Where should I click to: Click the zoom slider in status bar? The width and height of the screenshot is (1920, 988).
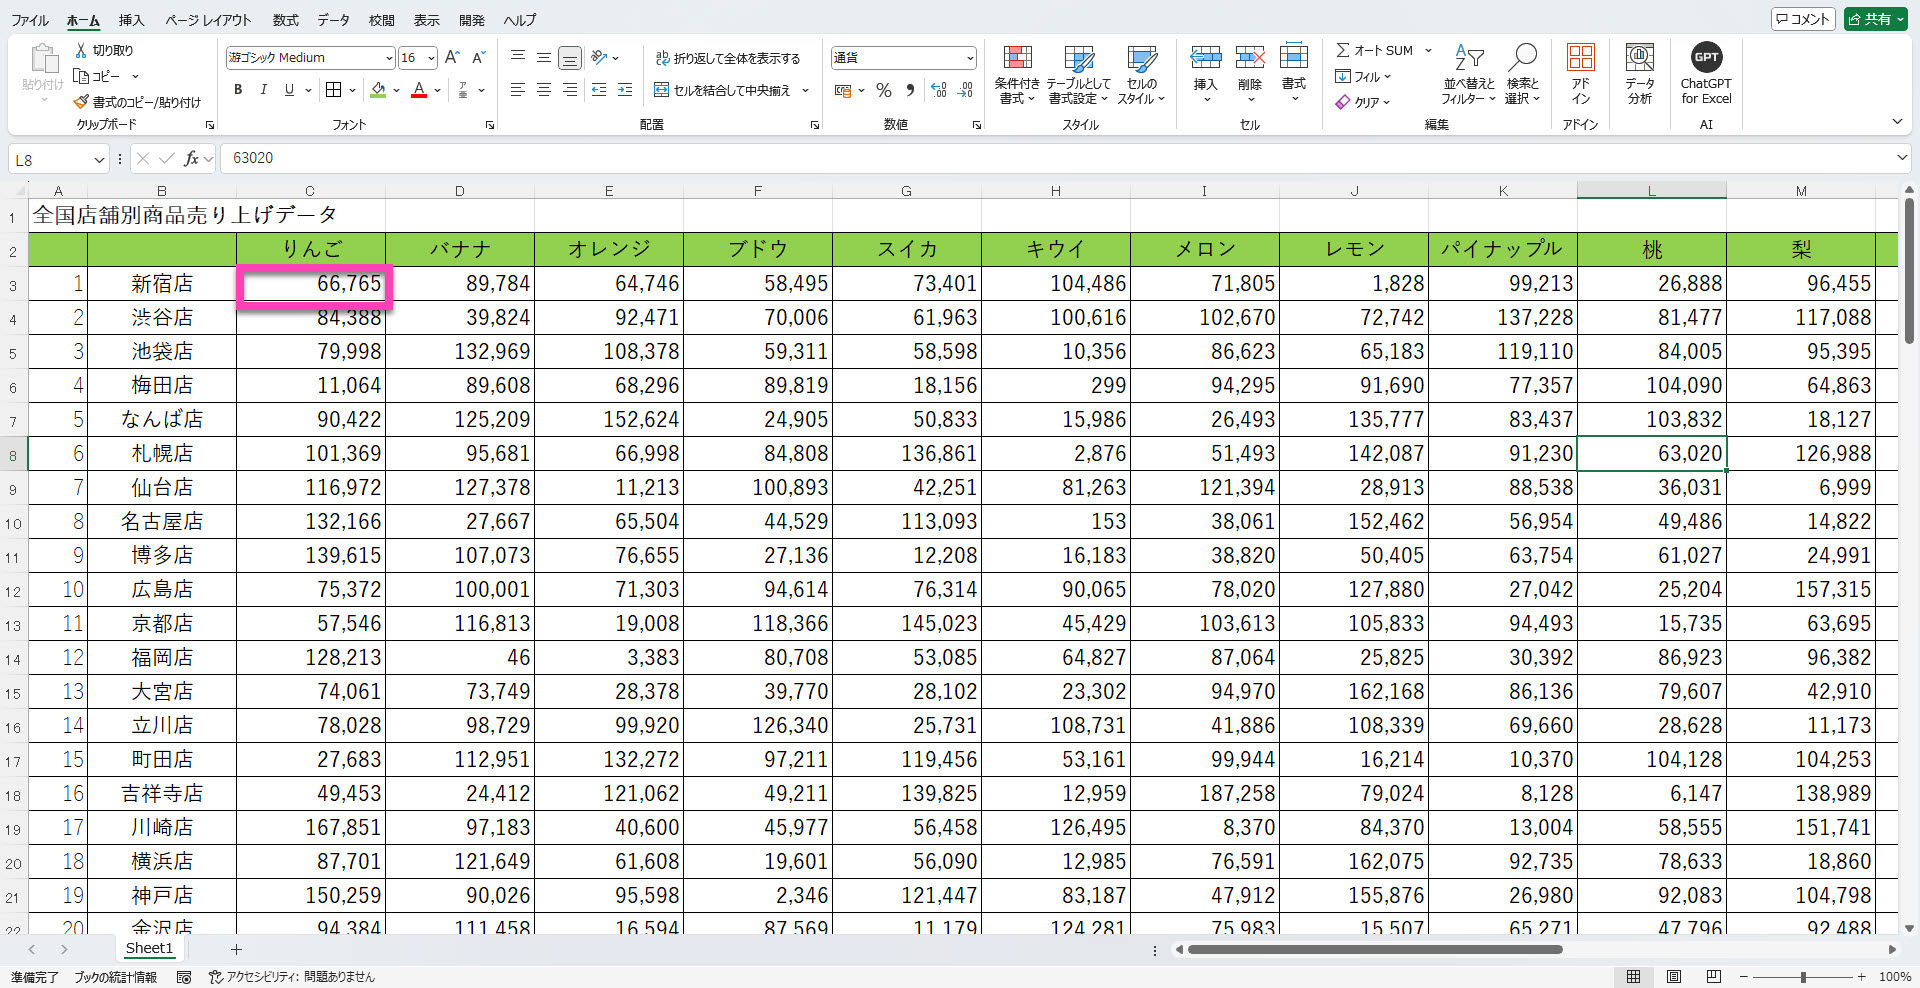(x=1803, y=977)
